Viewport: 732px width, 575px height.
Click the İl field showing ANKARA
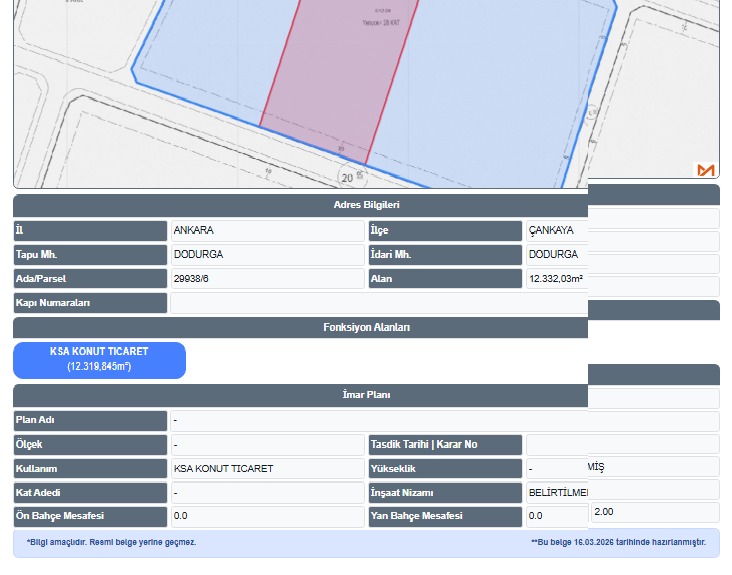(268, 231)
